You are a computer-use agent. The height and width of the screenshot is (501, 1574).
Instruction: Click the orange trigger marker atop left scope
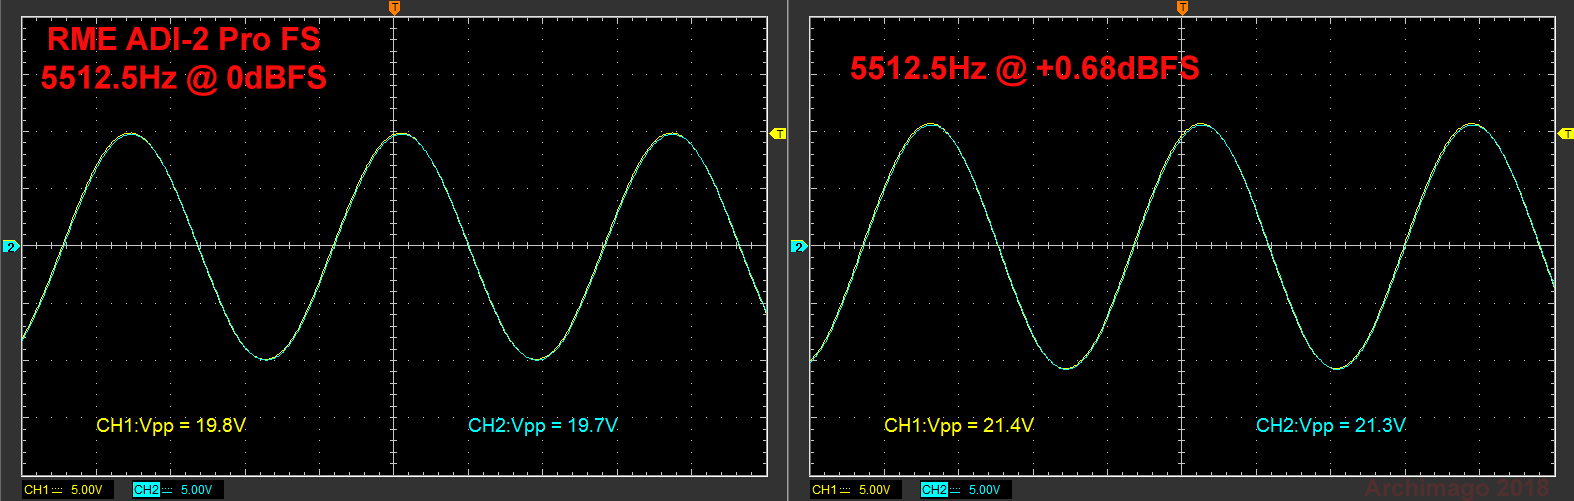tap(394, 8)
